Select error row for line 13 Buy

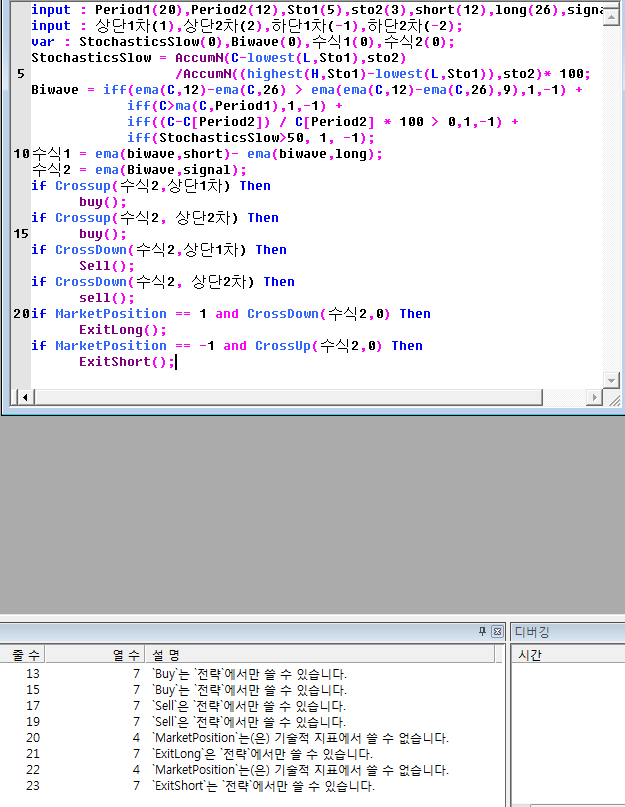pos(251,673)
